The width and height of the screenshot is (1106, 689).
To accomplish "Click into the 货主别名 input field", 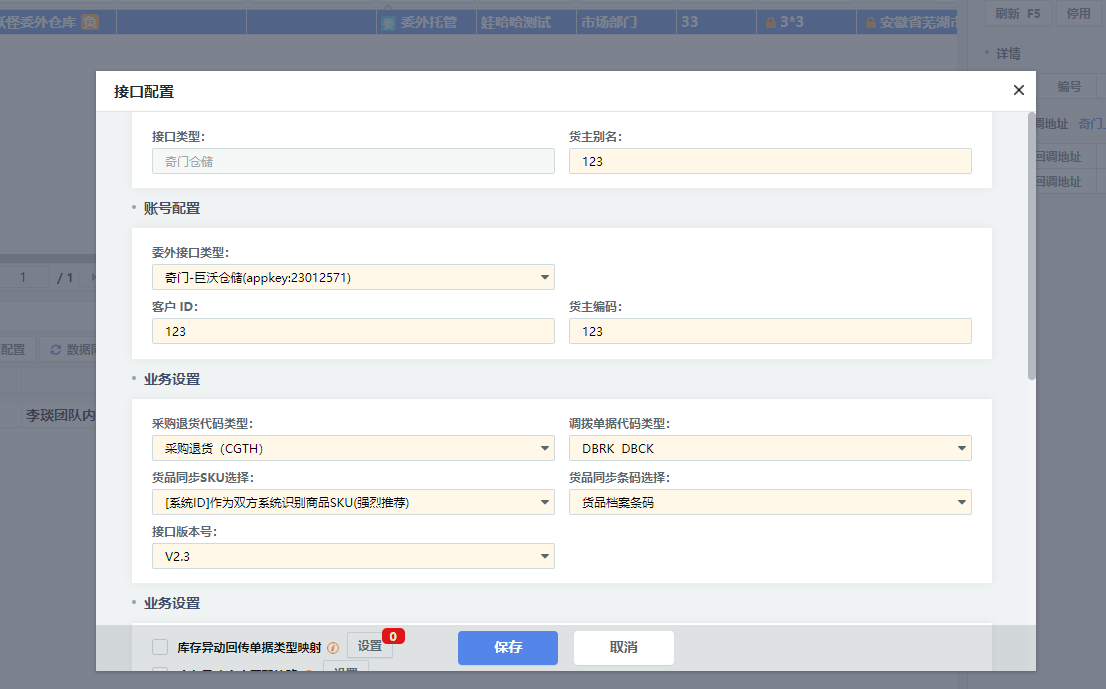I will click(769, 161).
